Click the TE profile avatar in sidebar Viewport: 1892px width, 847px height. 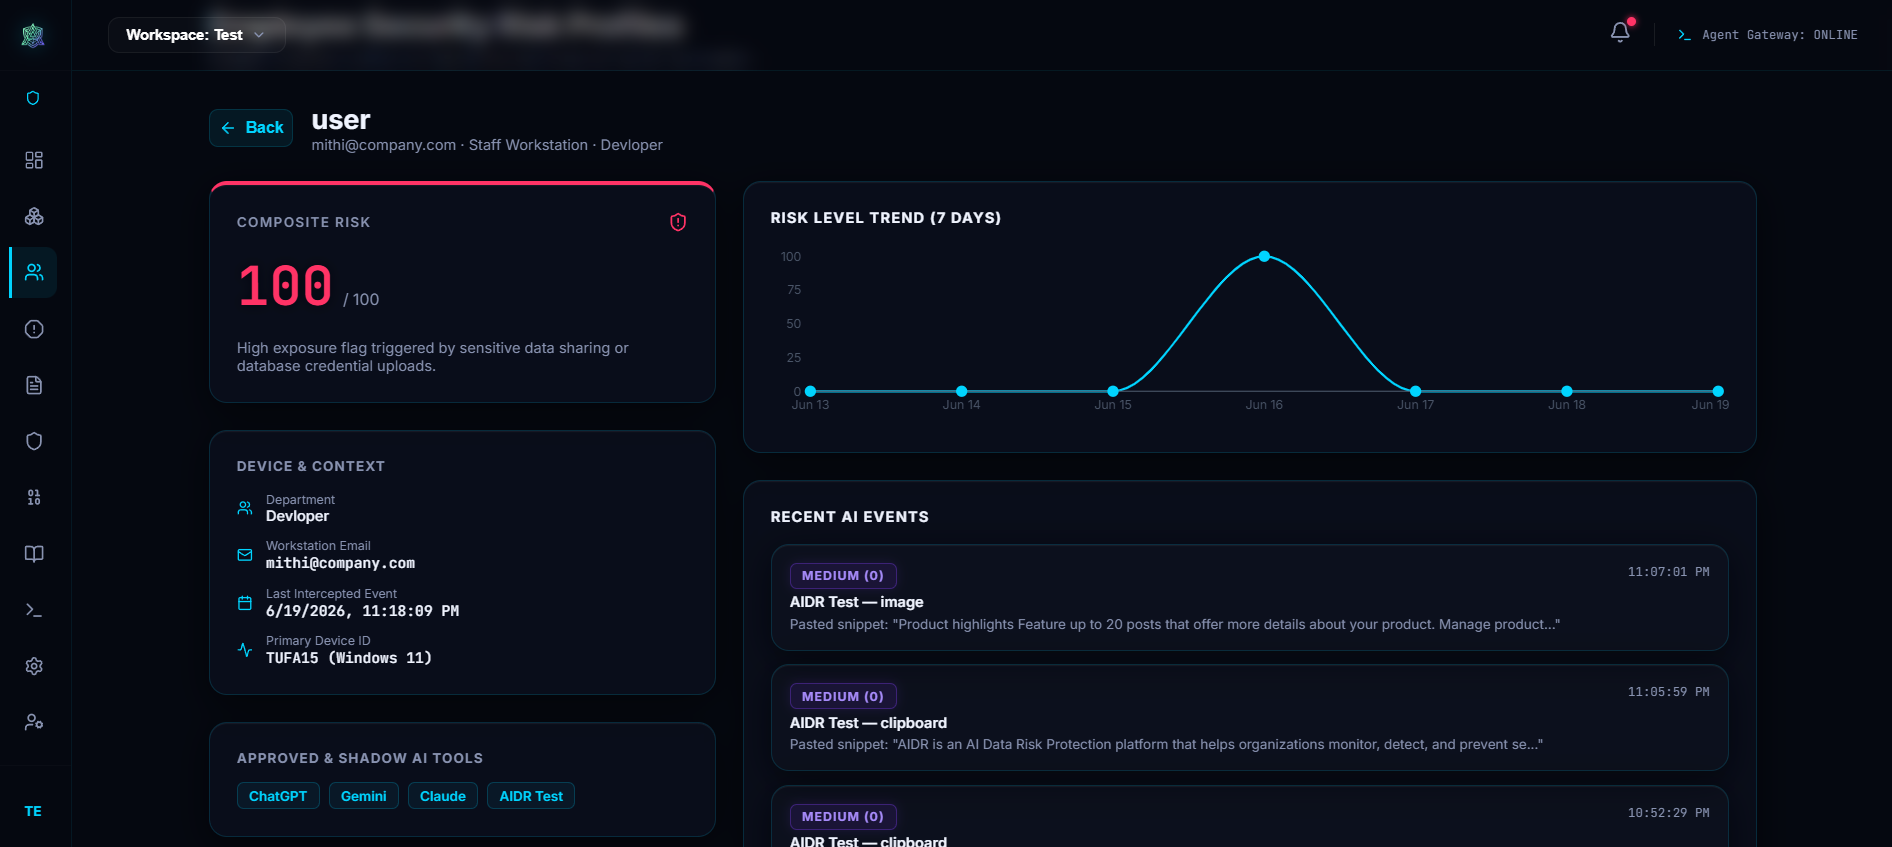point(33,811)
